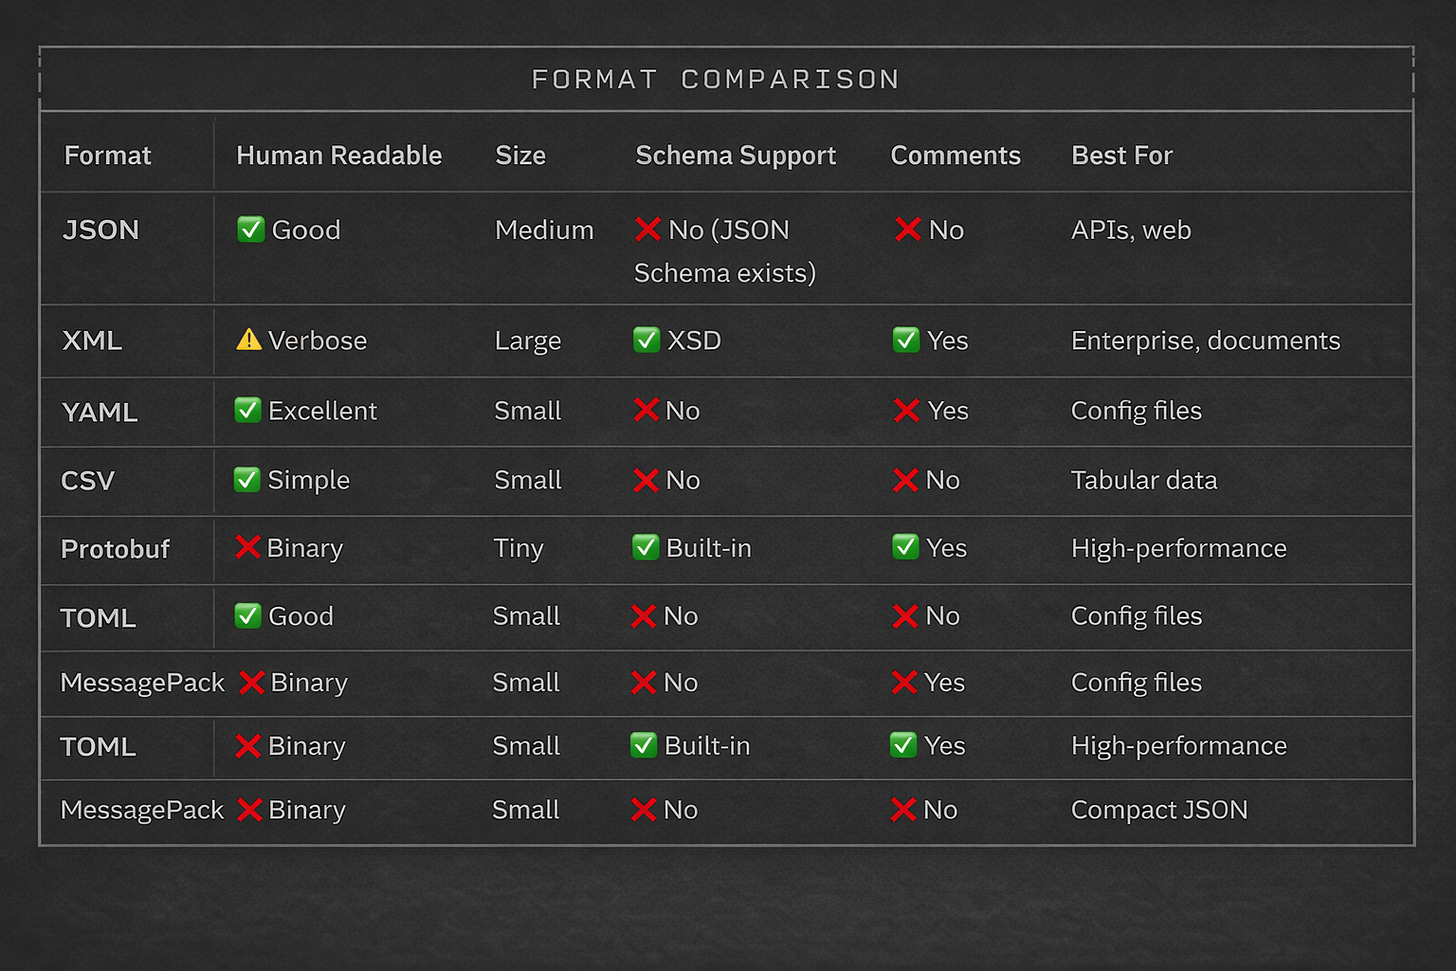Screen dimensions: 1456x971
Task: Click the red X beside JSON's Comments No
Action: point(908,230)
